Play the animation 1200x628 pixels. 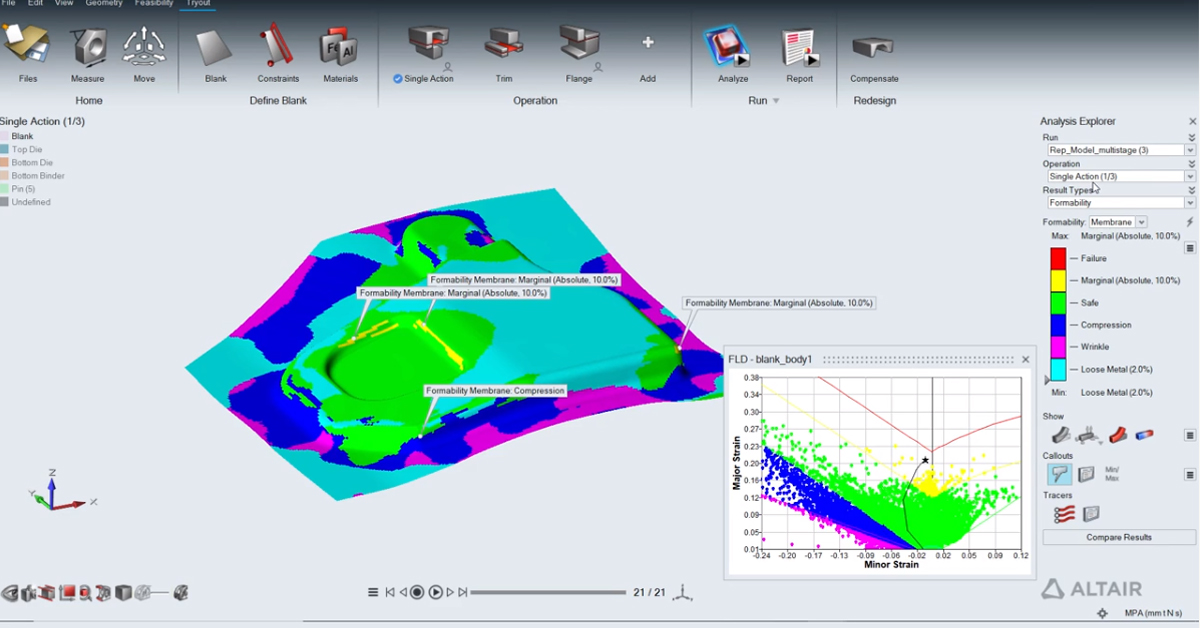(x=436, y=592)
